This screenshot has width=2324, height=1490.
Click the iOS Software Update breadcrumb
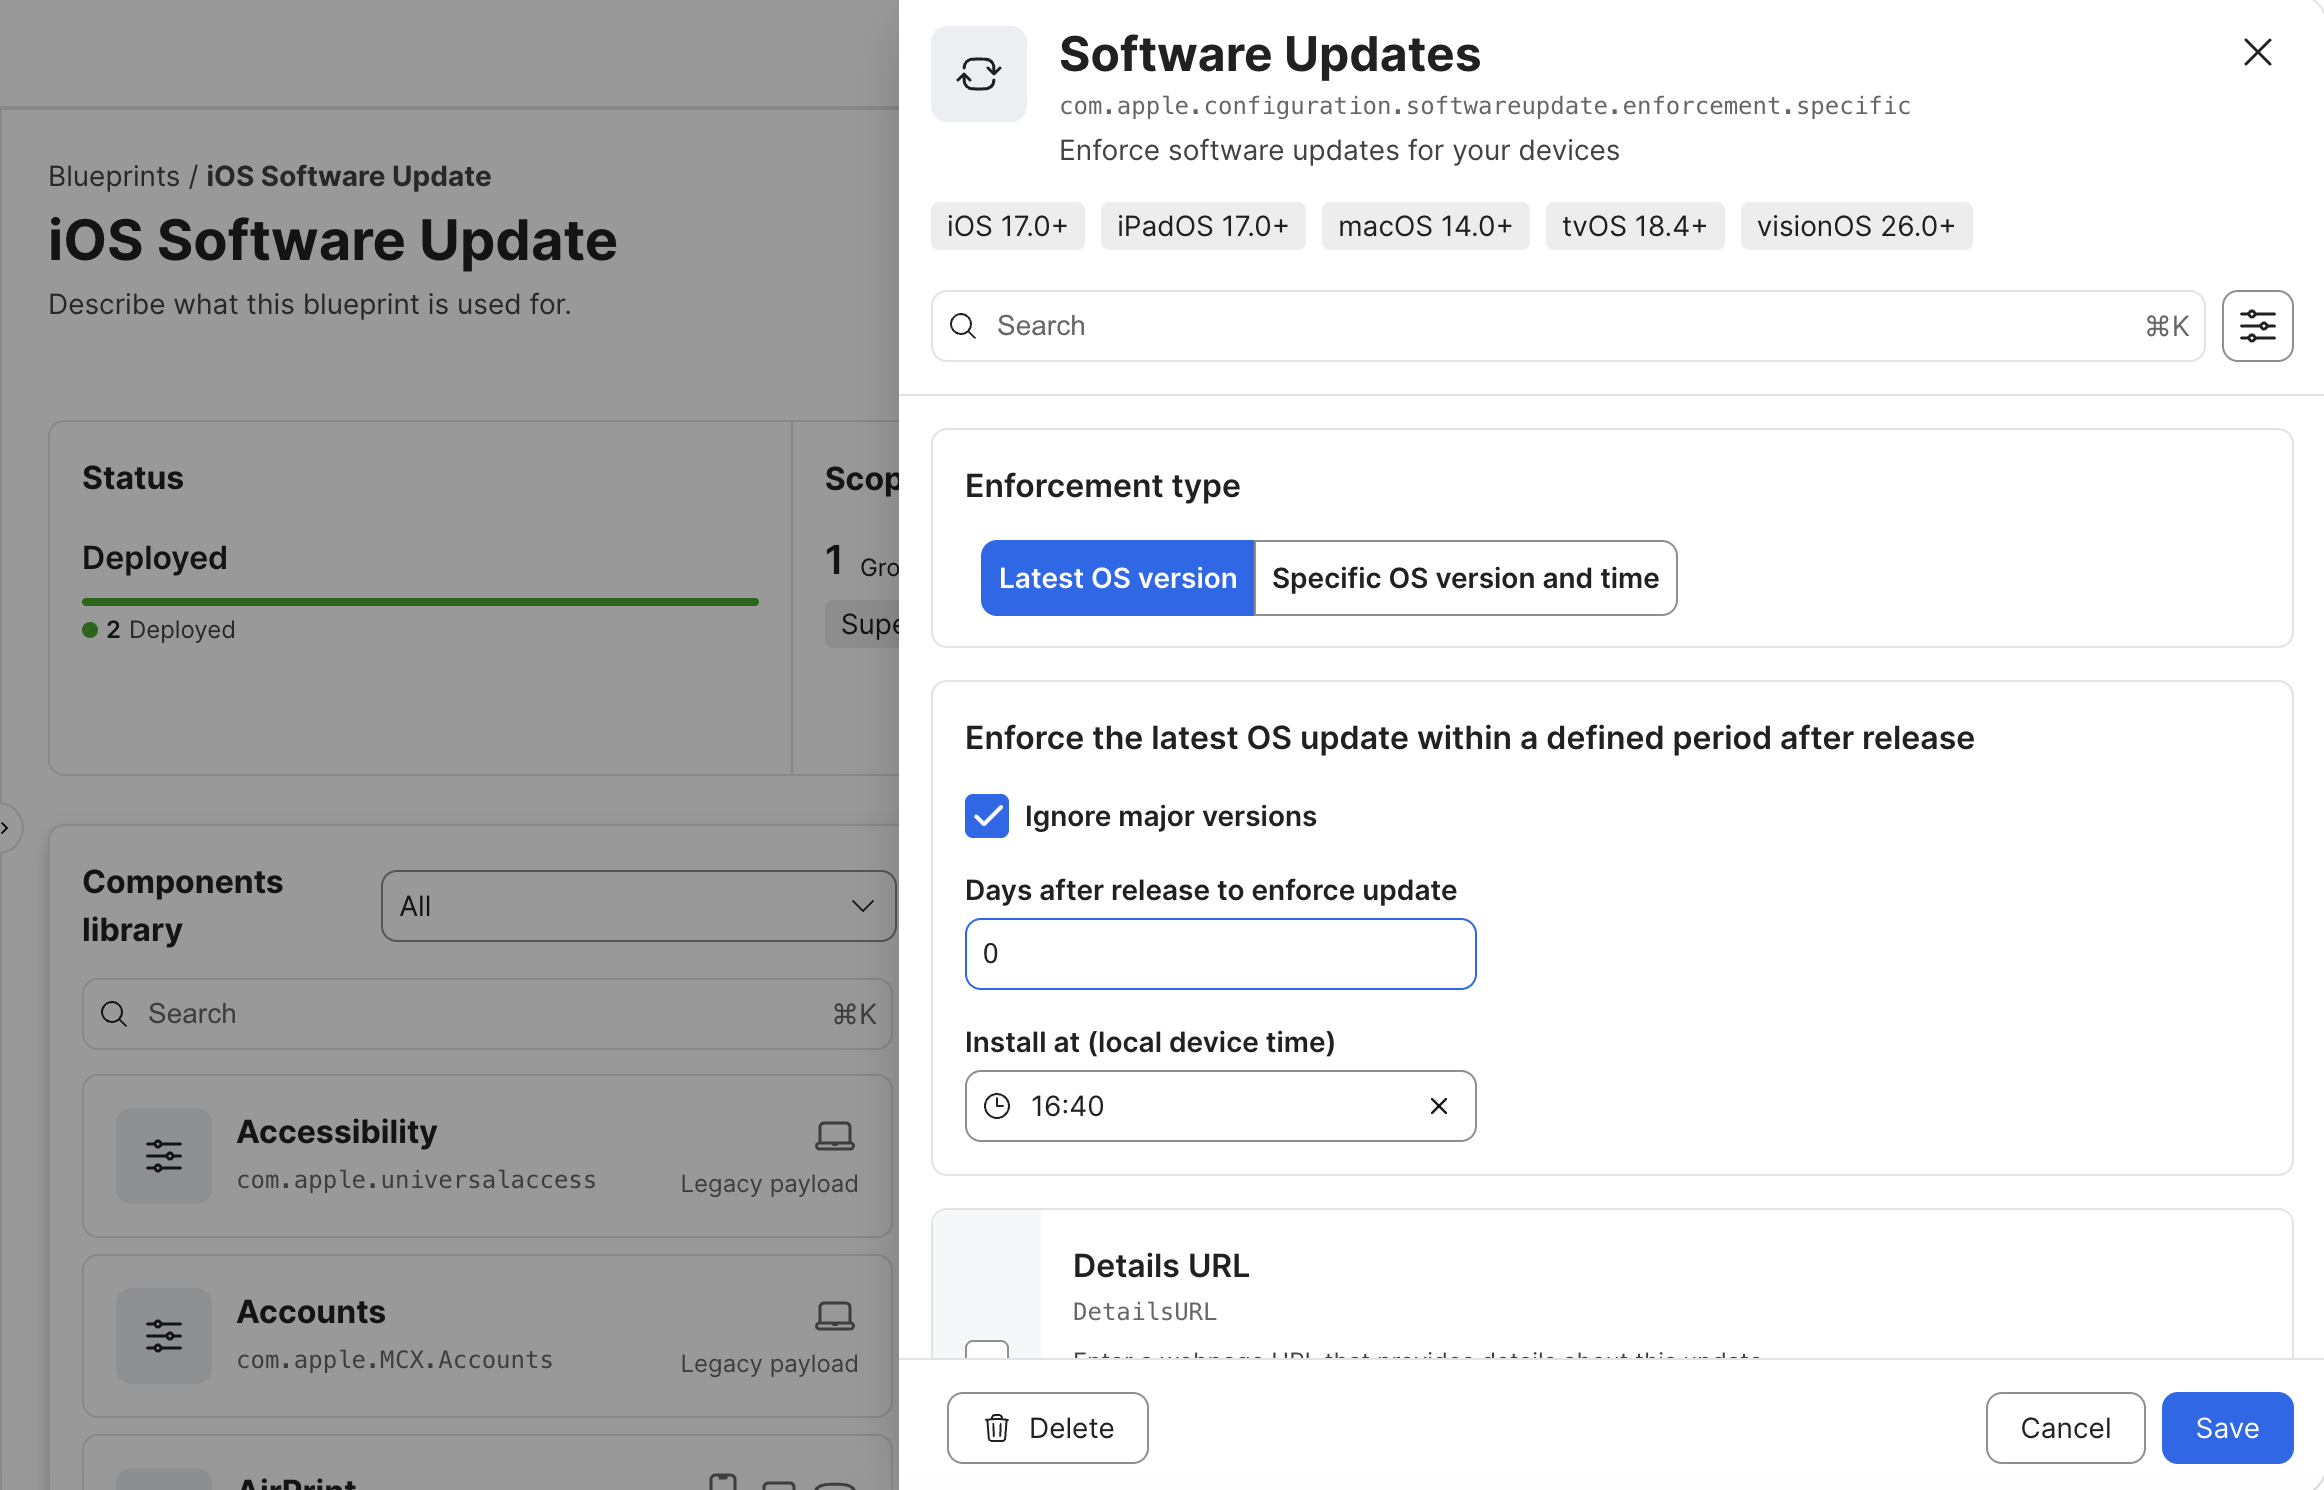[348, 176]
